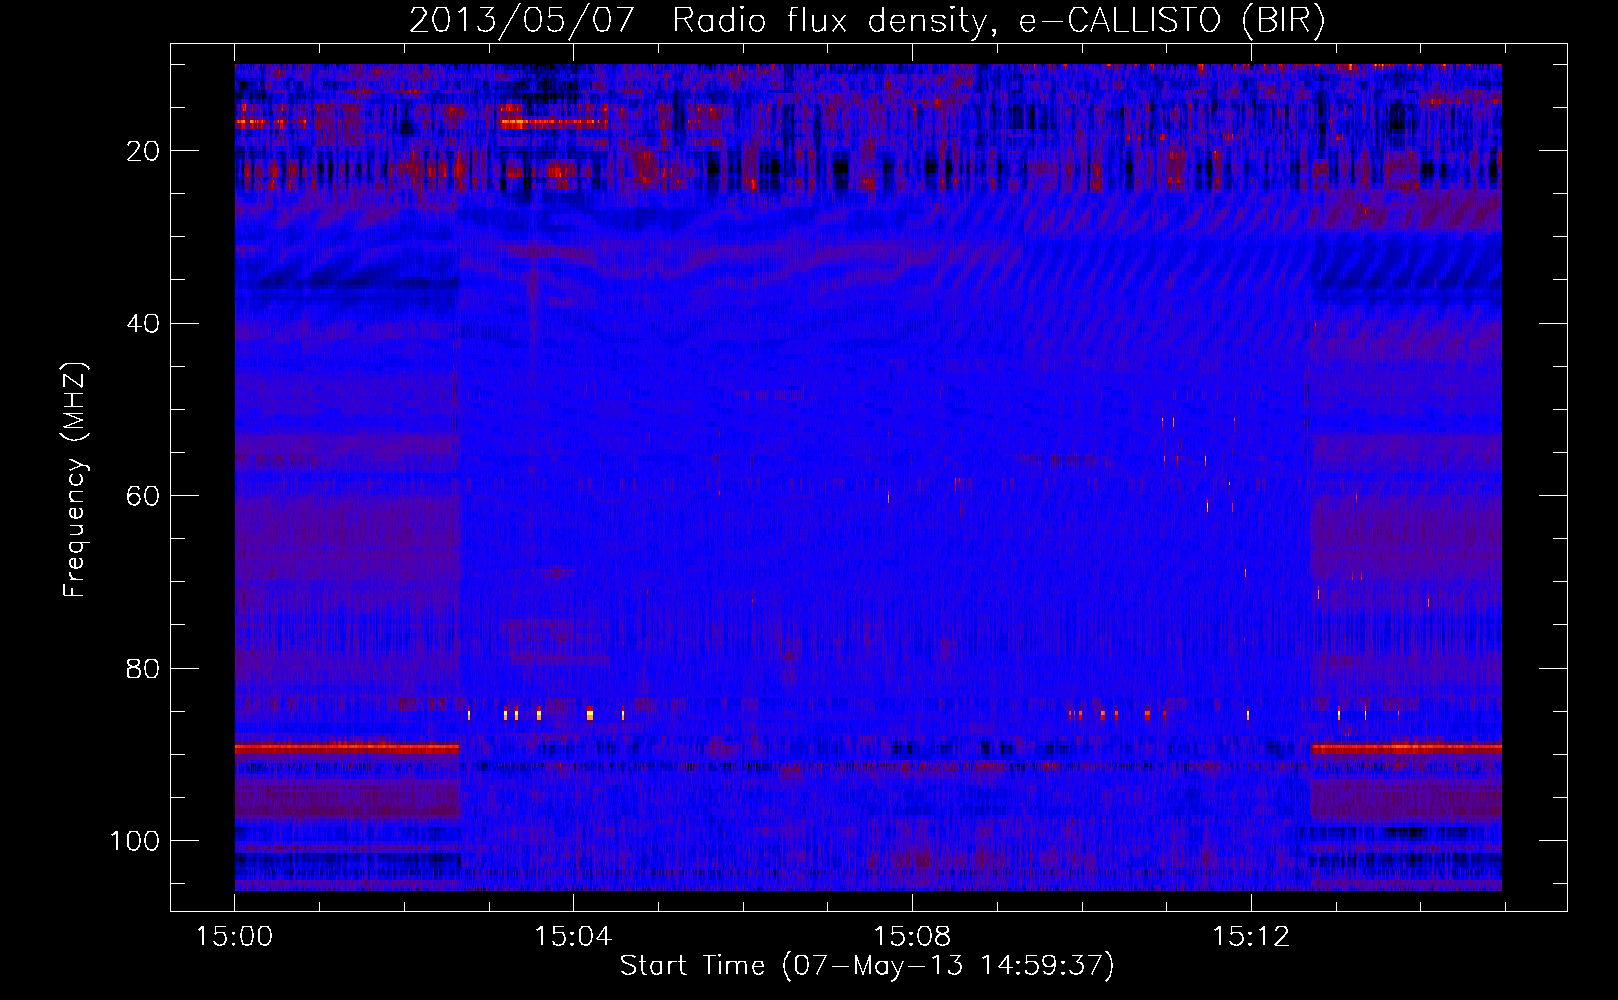The width and height of the screenshot is (1618, 1000).
Task: Click the "Start Time (07-May-13 14:59:37)" x-axis label
Action: 867,966
